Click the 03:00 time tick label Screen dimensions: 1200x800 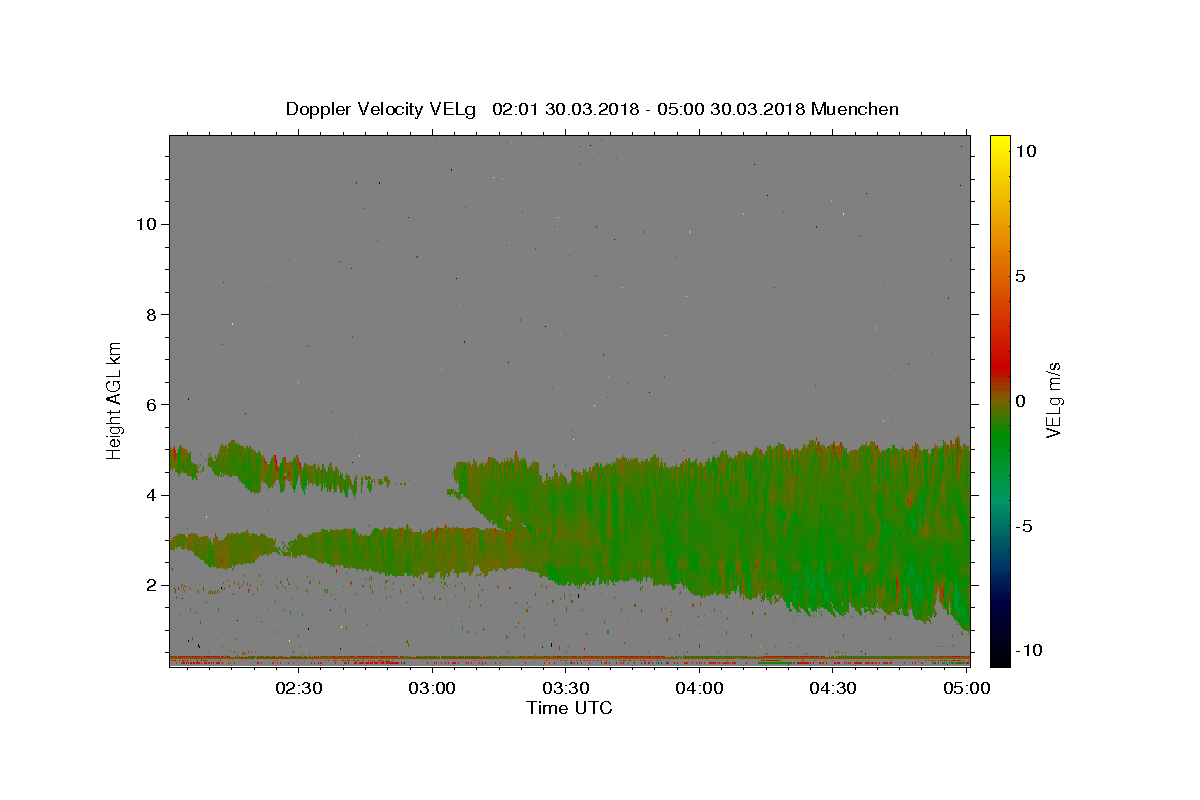(x=432, y=688)
